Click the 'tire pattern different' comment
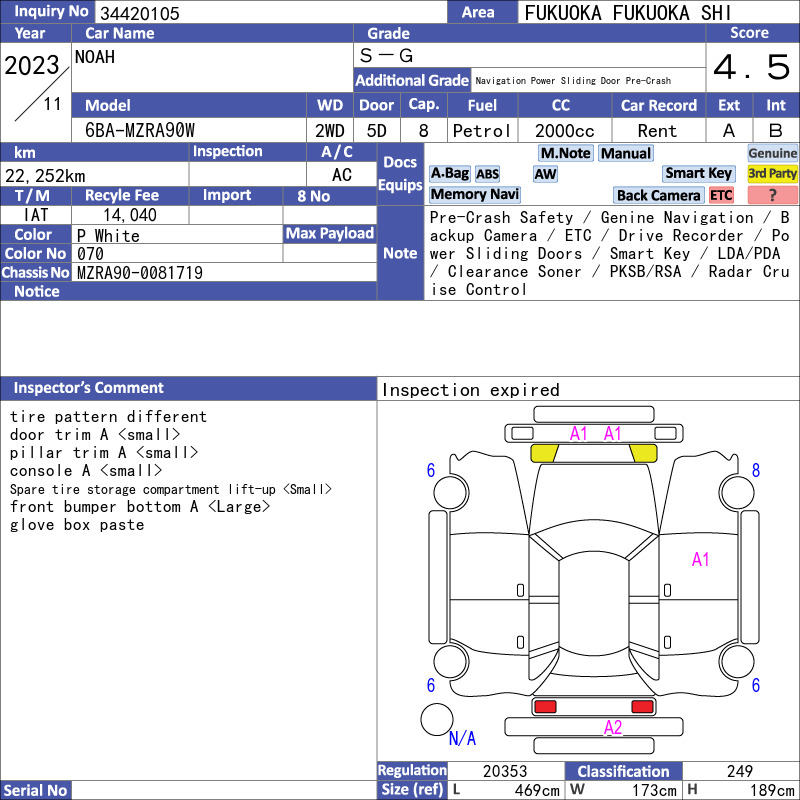800x800 pixels. (108, 417)
